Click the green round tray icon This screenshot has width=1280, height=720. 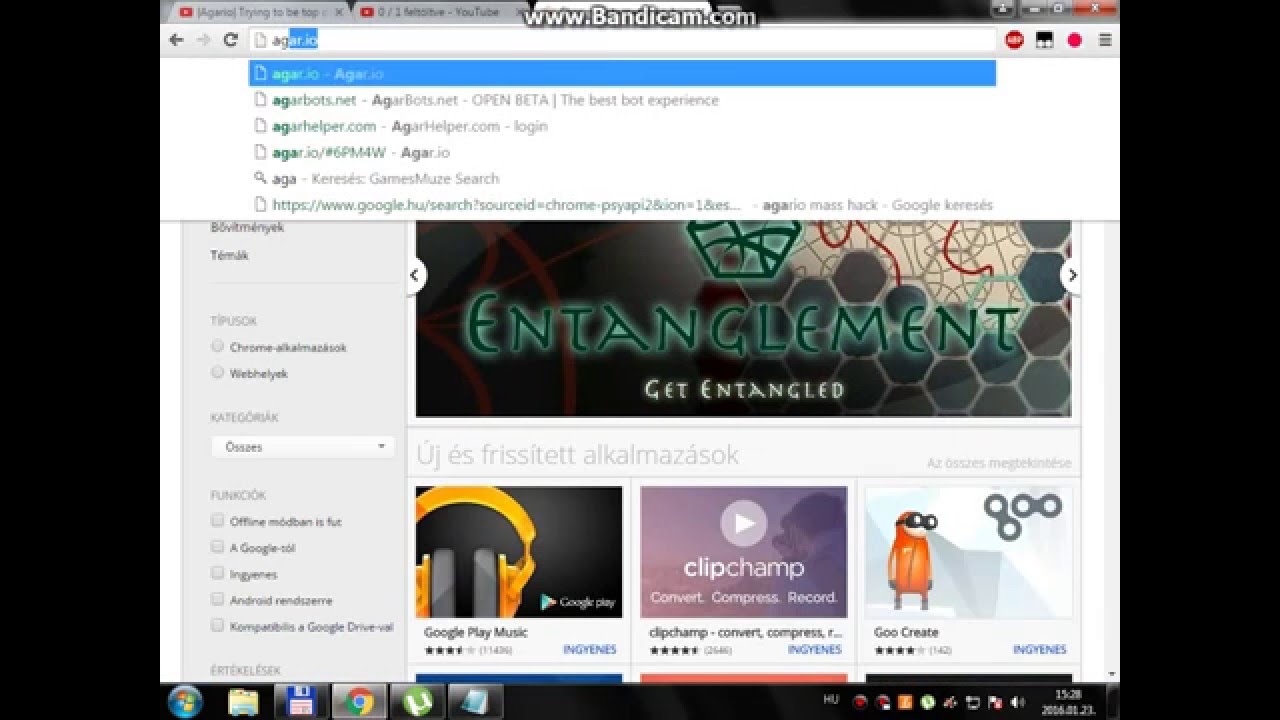coord(927,702)
